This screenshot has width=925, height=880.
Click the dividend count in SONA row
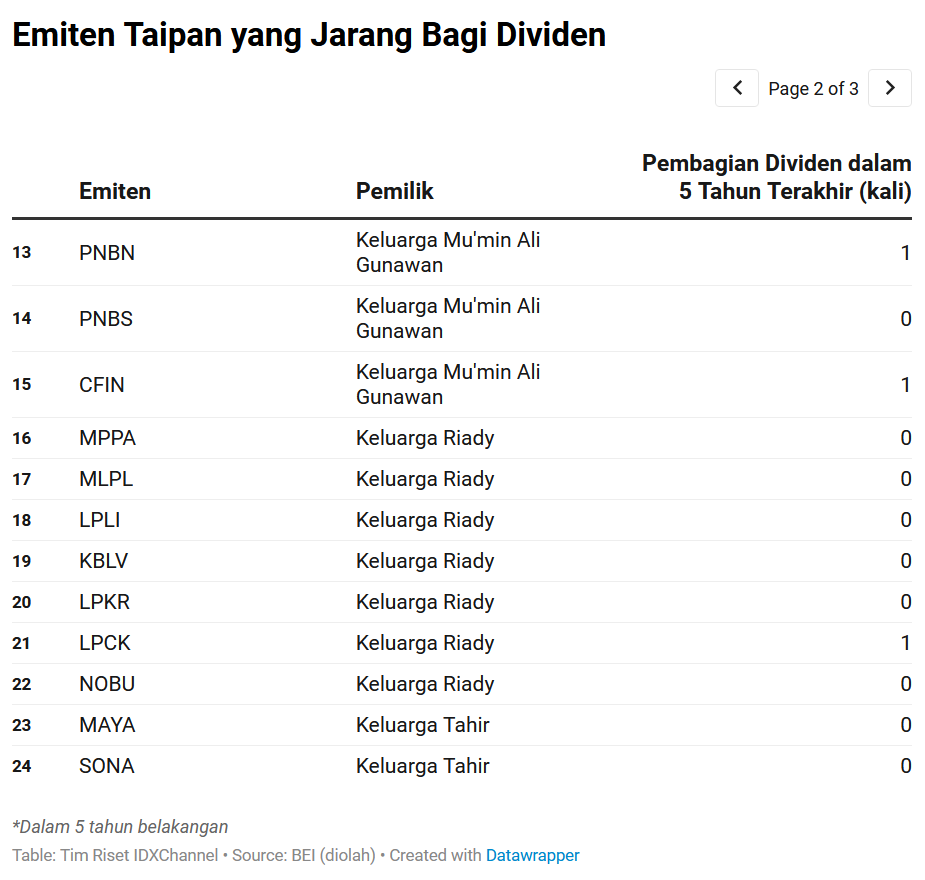click(x=906, y=766)
